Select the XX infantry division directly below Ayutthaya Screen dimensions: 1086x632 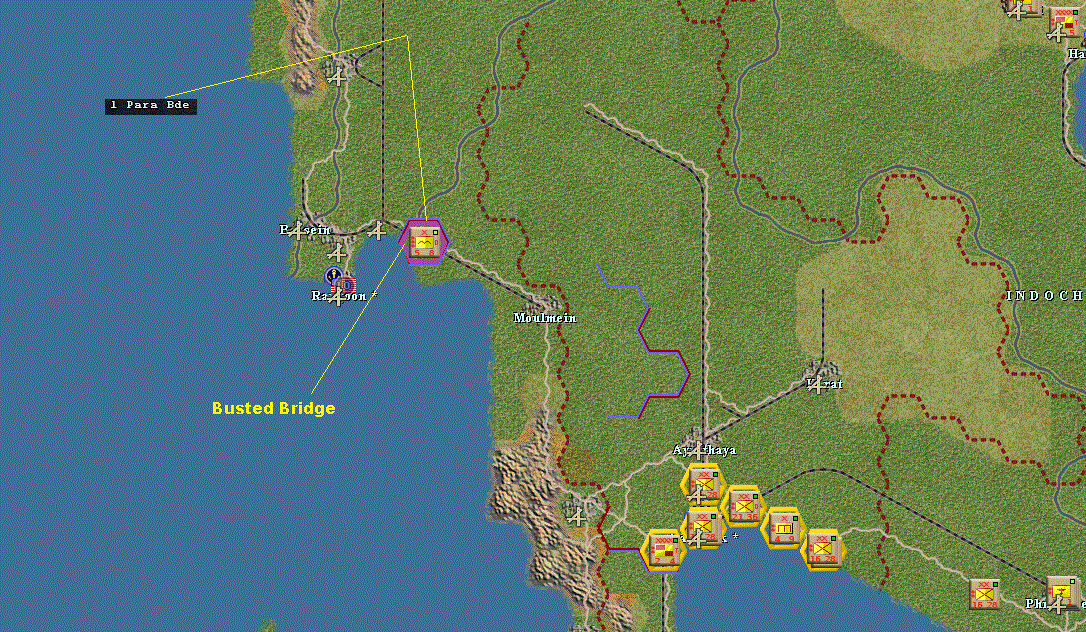pos(702,484)
